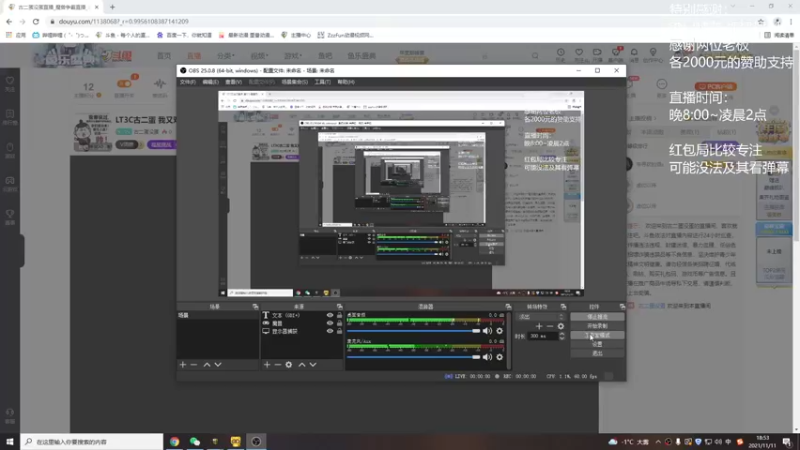The width and height of the screenshot is (800, 450).
Task: Pop out the Scene Transitions dock panel
Action: [x=563, y=307]
